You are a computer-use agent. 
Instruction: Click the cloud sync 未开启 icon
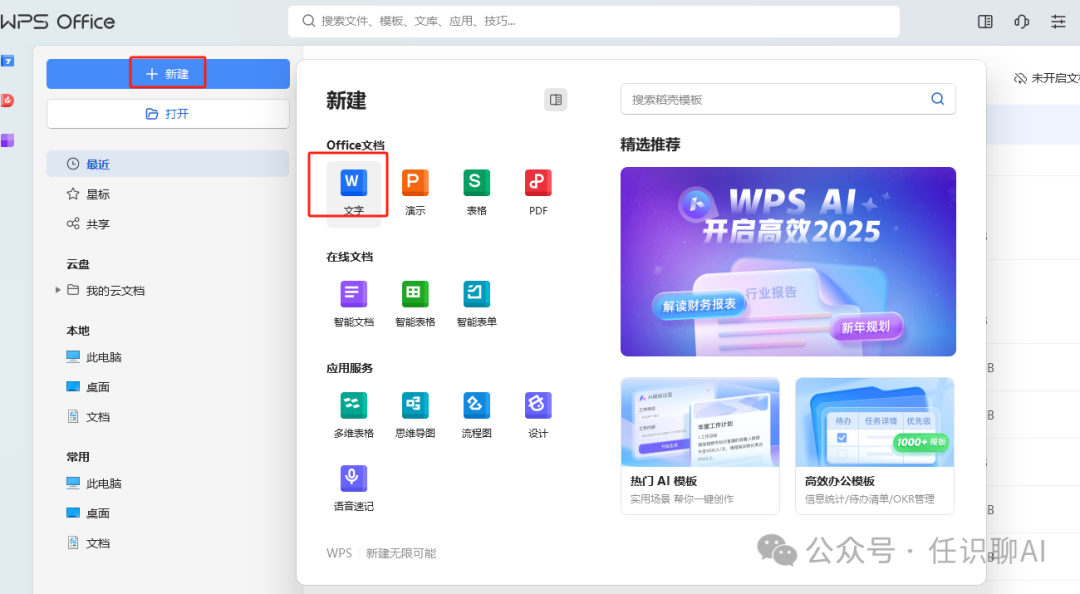point(1020,79)
